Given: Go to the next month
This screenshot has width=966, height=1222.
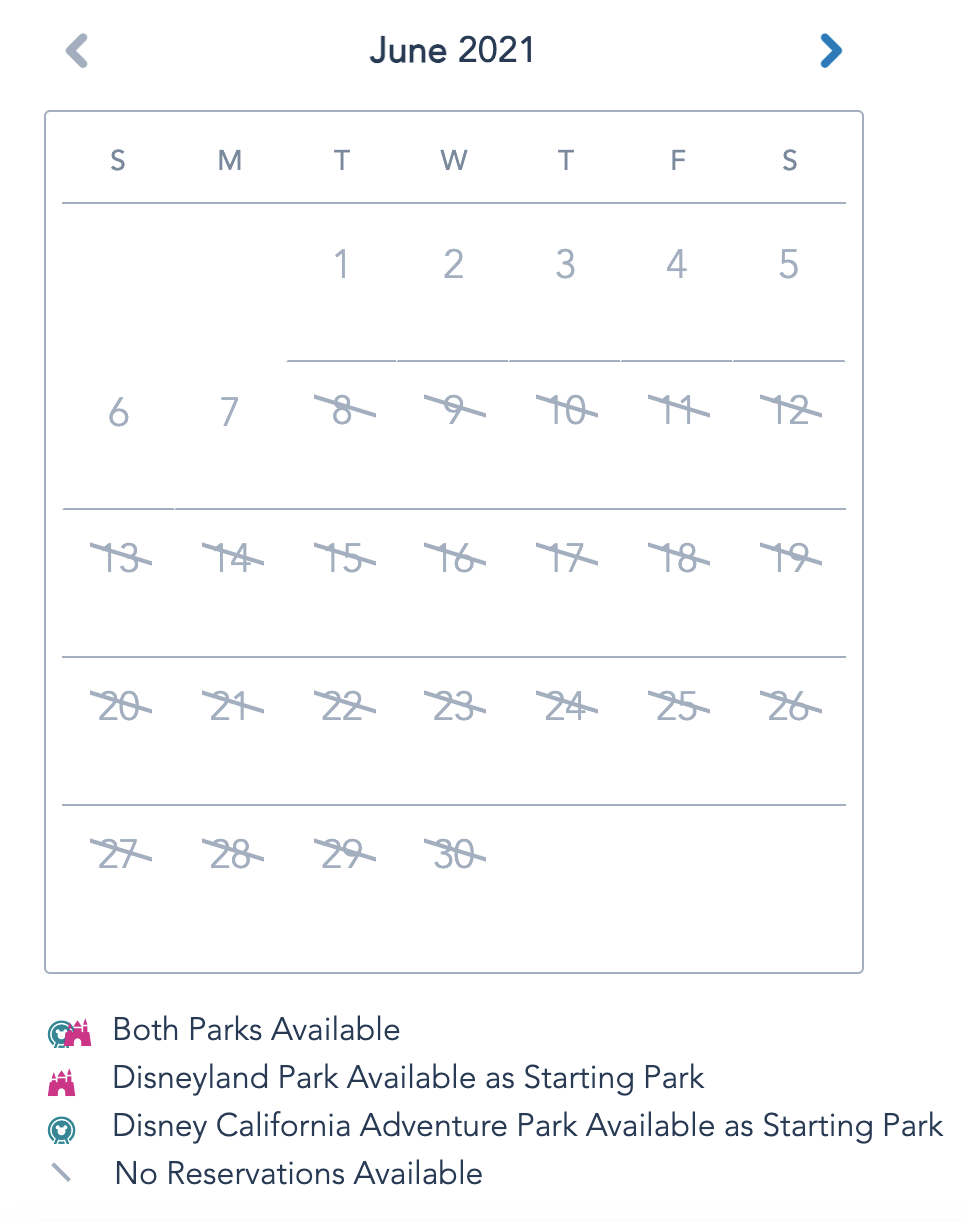Looking at the screenshot, I should [830, 51].
